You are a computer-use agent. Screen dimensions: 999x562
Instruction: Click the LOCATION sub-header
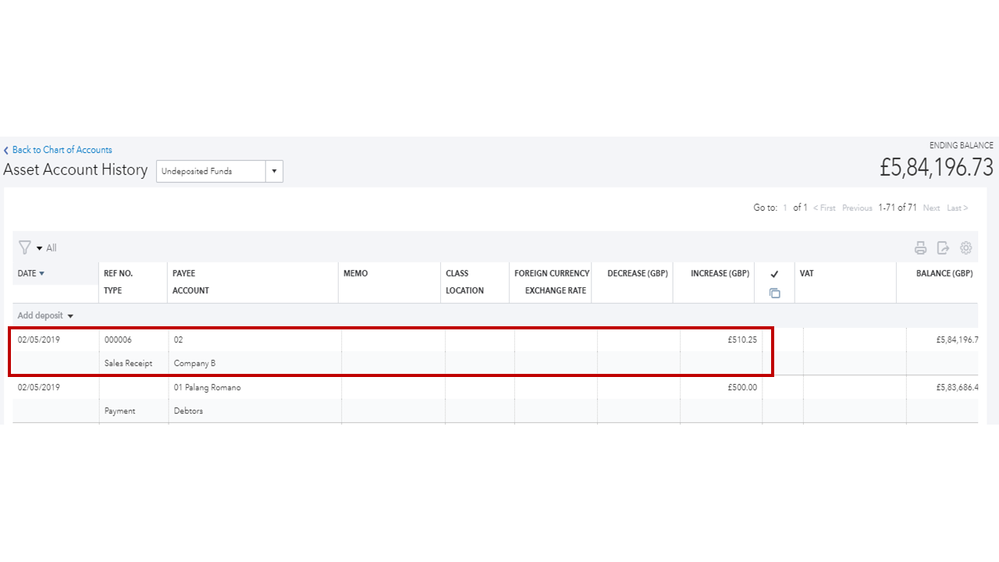[464, 291]
